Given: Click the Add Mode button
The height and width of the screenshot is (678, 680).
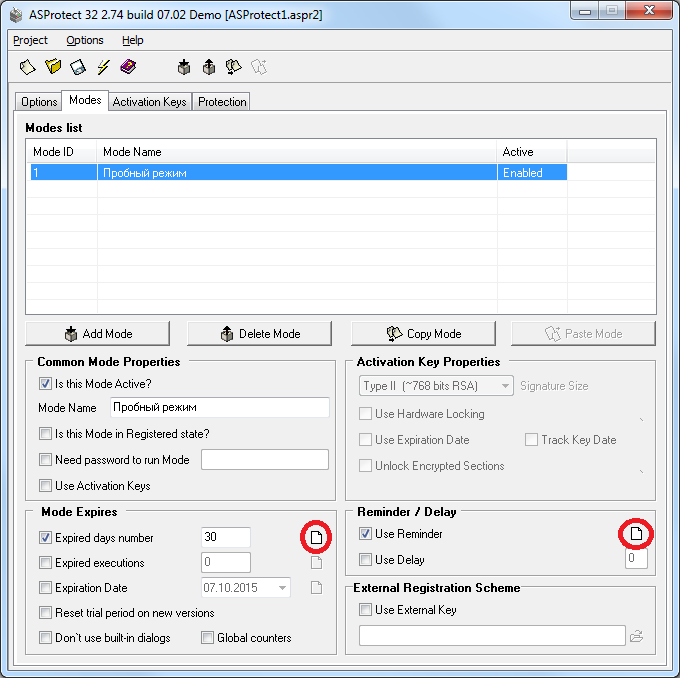Looking at the screenshot, I should pyautogui.click(x=98, y=334).
